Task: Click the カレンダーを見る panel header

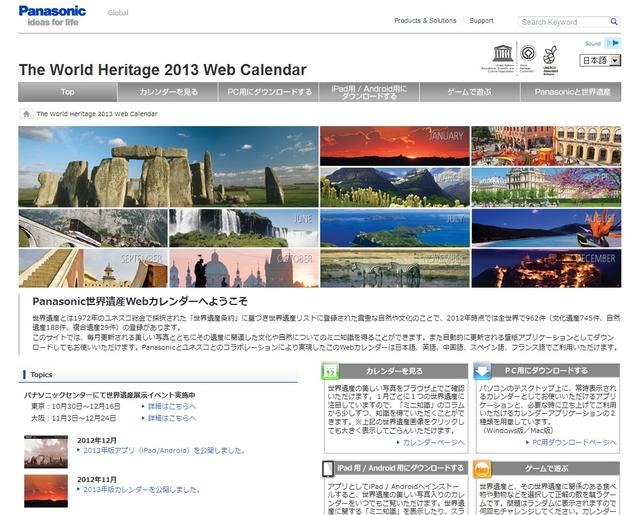Action: [396, 371]
